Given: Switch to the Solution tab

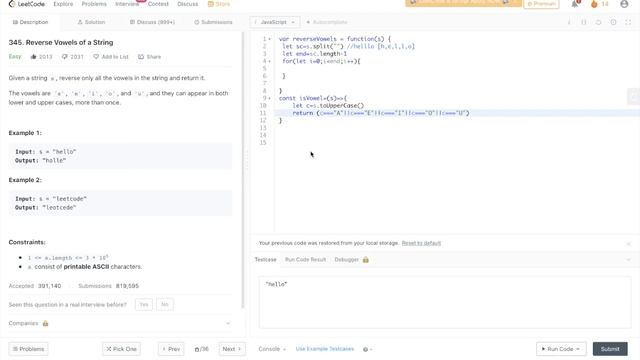Looking at the screenshot, I should point(91,22).
